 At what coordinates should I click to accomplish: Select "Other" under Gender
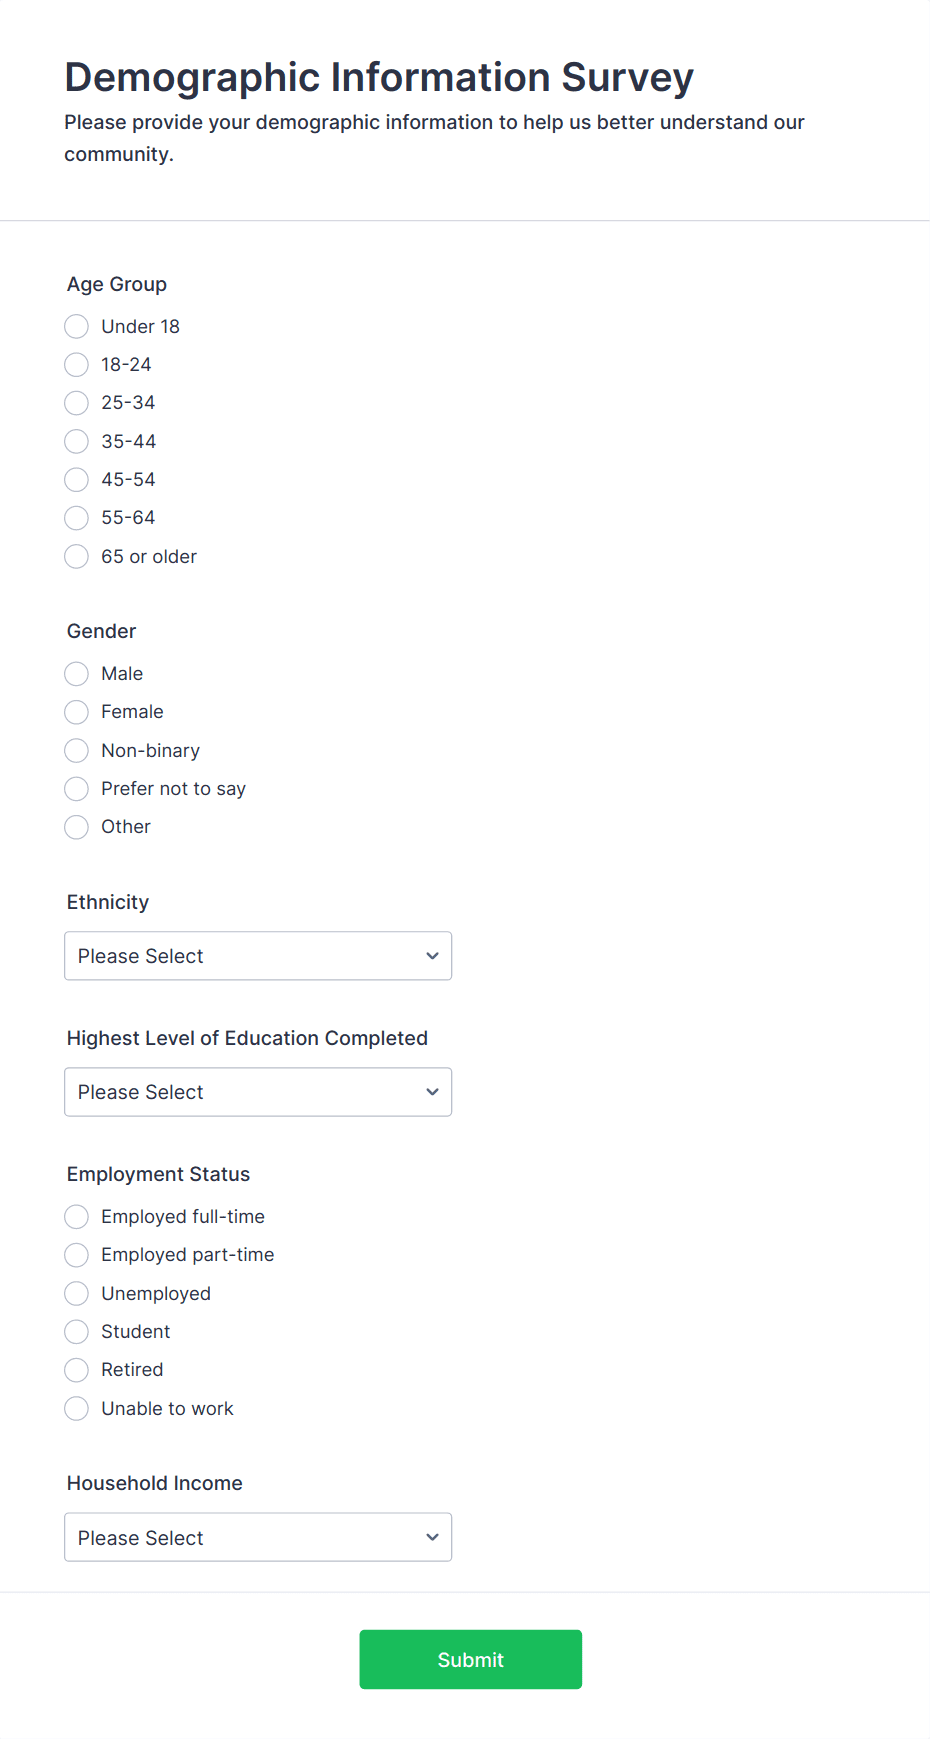[x=76, y=827]
